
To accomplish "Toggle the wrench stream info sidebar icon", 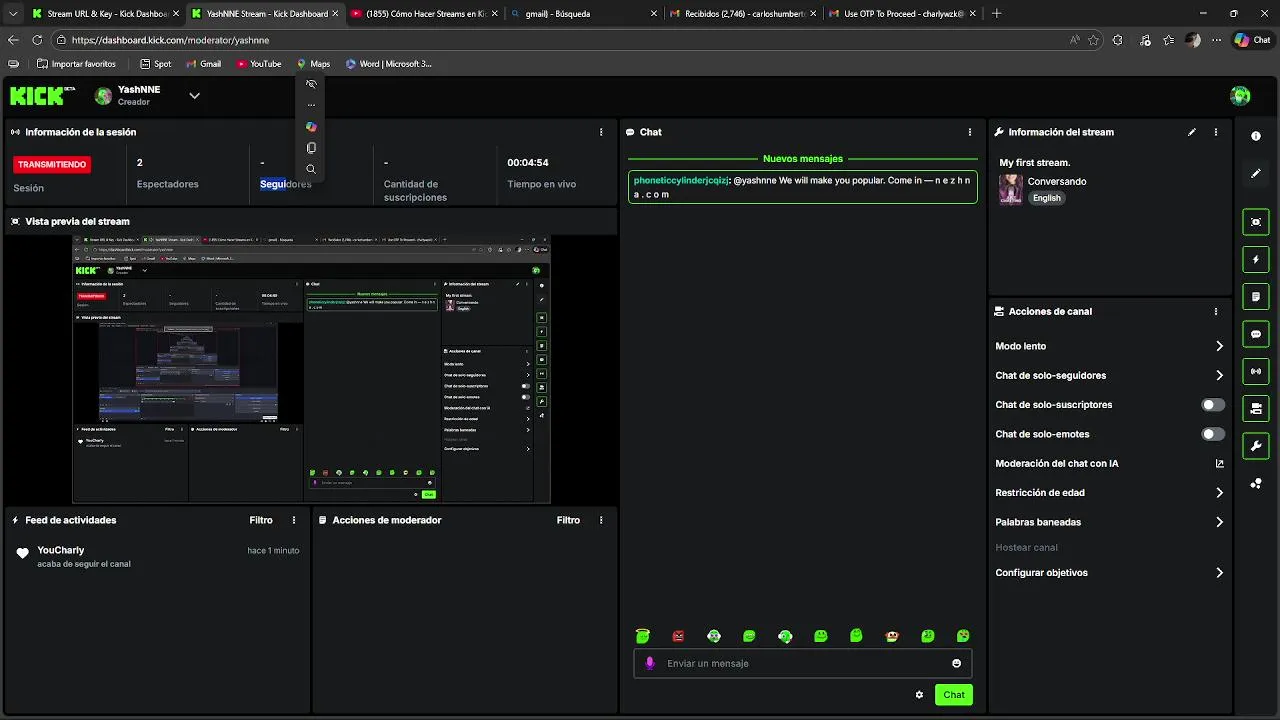I will pyautogui.click(x=1256, y=446).
